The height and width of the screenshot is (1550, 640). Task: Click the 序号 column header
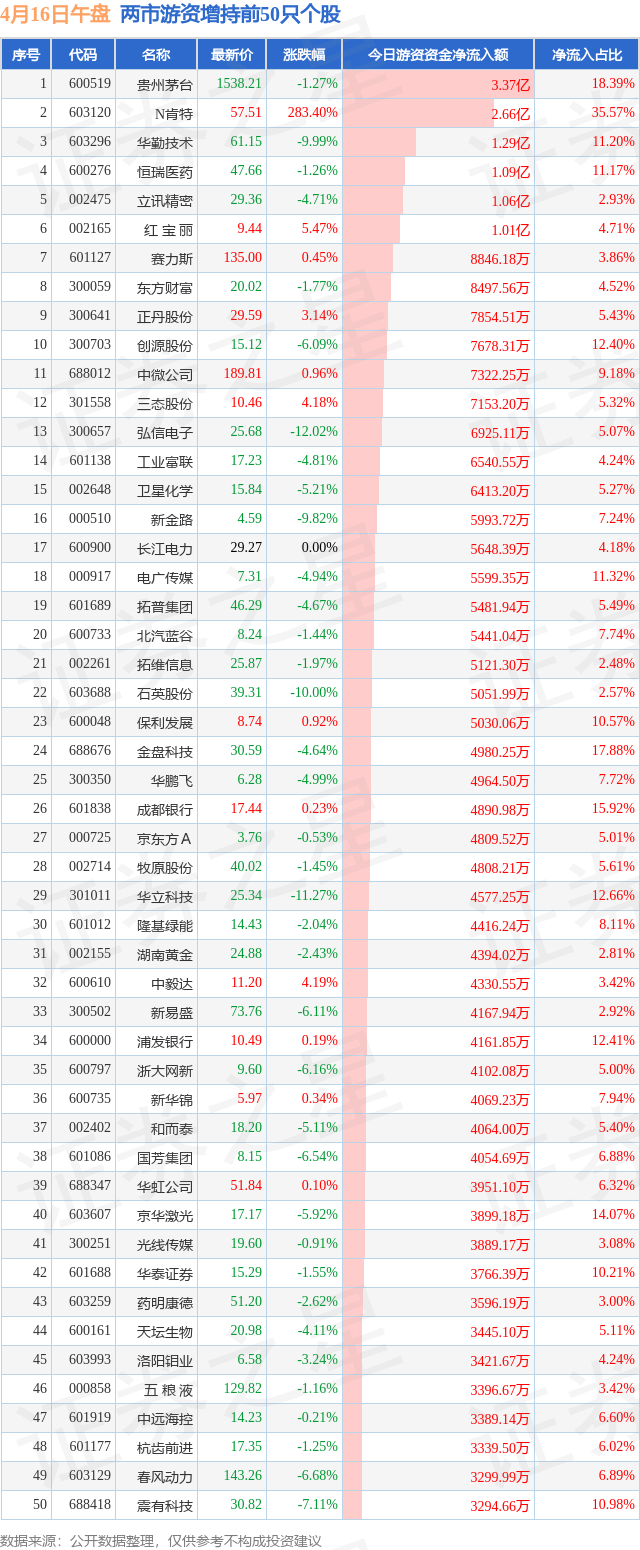pyautogui.click(x=26, y=54)
